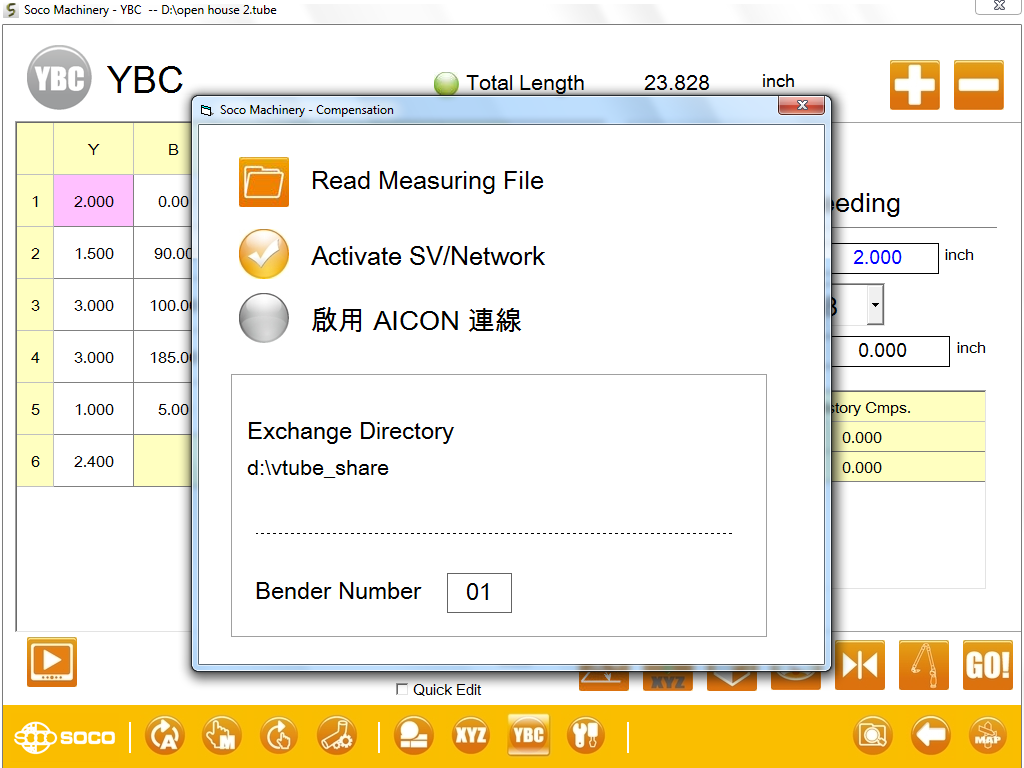Switch to XYZ mode in bottom toolbar

471,736
